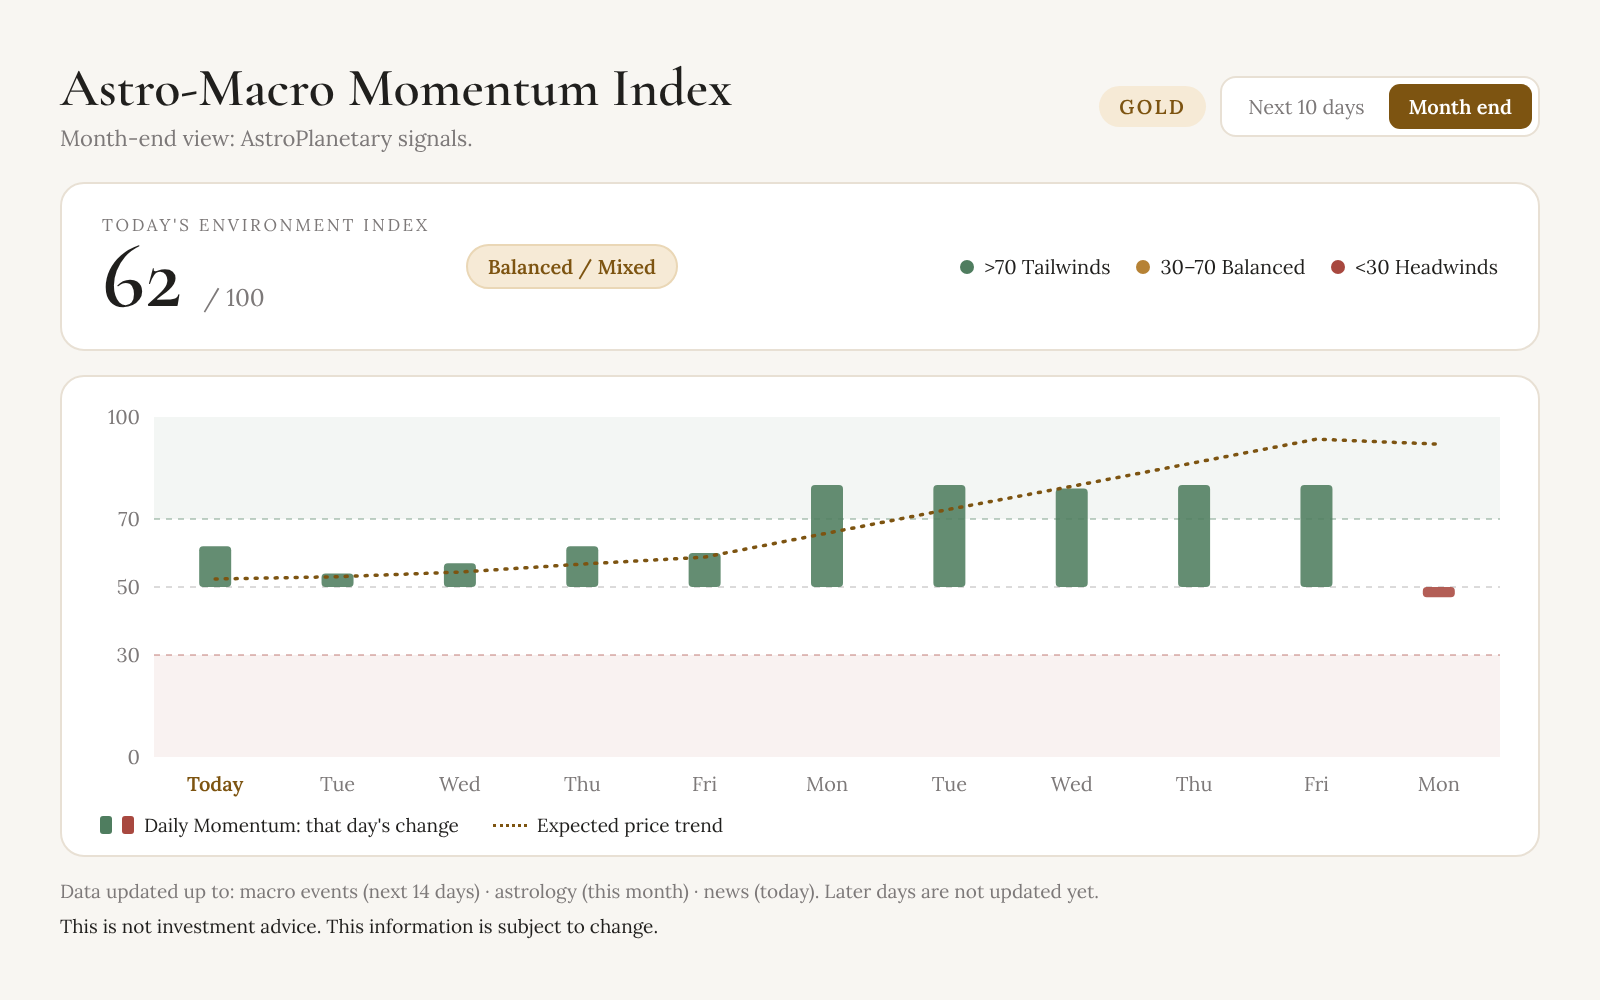The width and height of the screenshot is (1600, 1000).
Task: Click the Today axis label
Action: pos(215,784)
